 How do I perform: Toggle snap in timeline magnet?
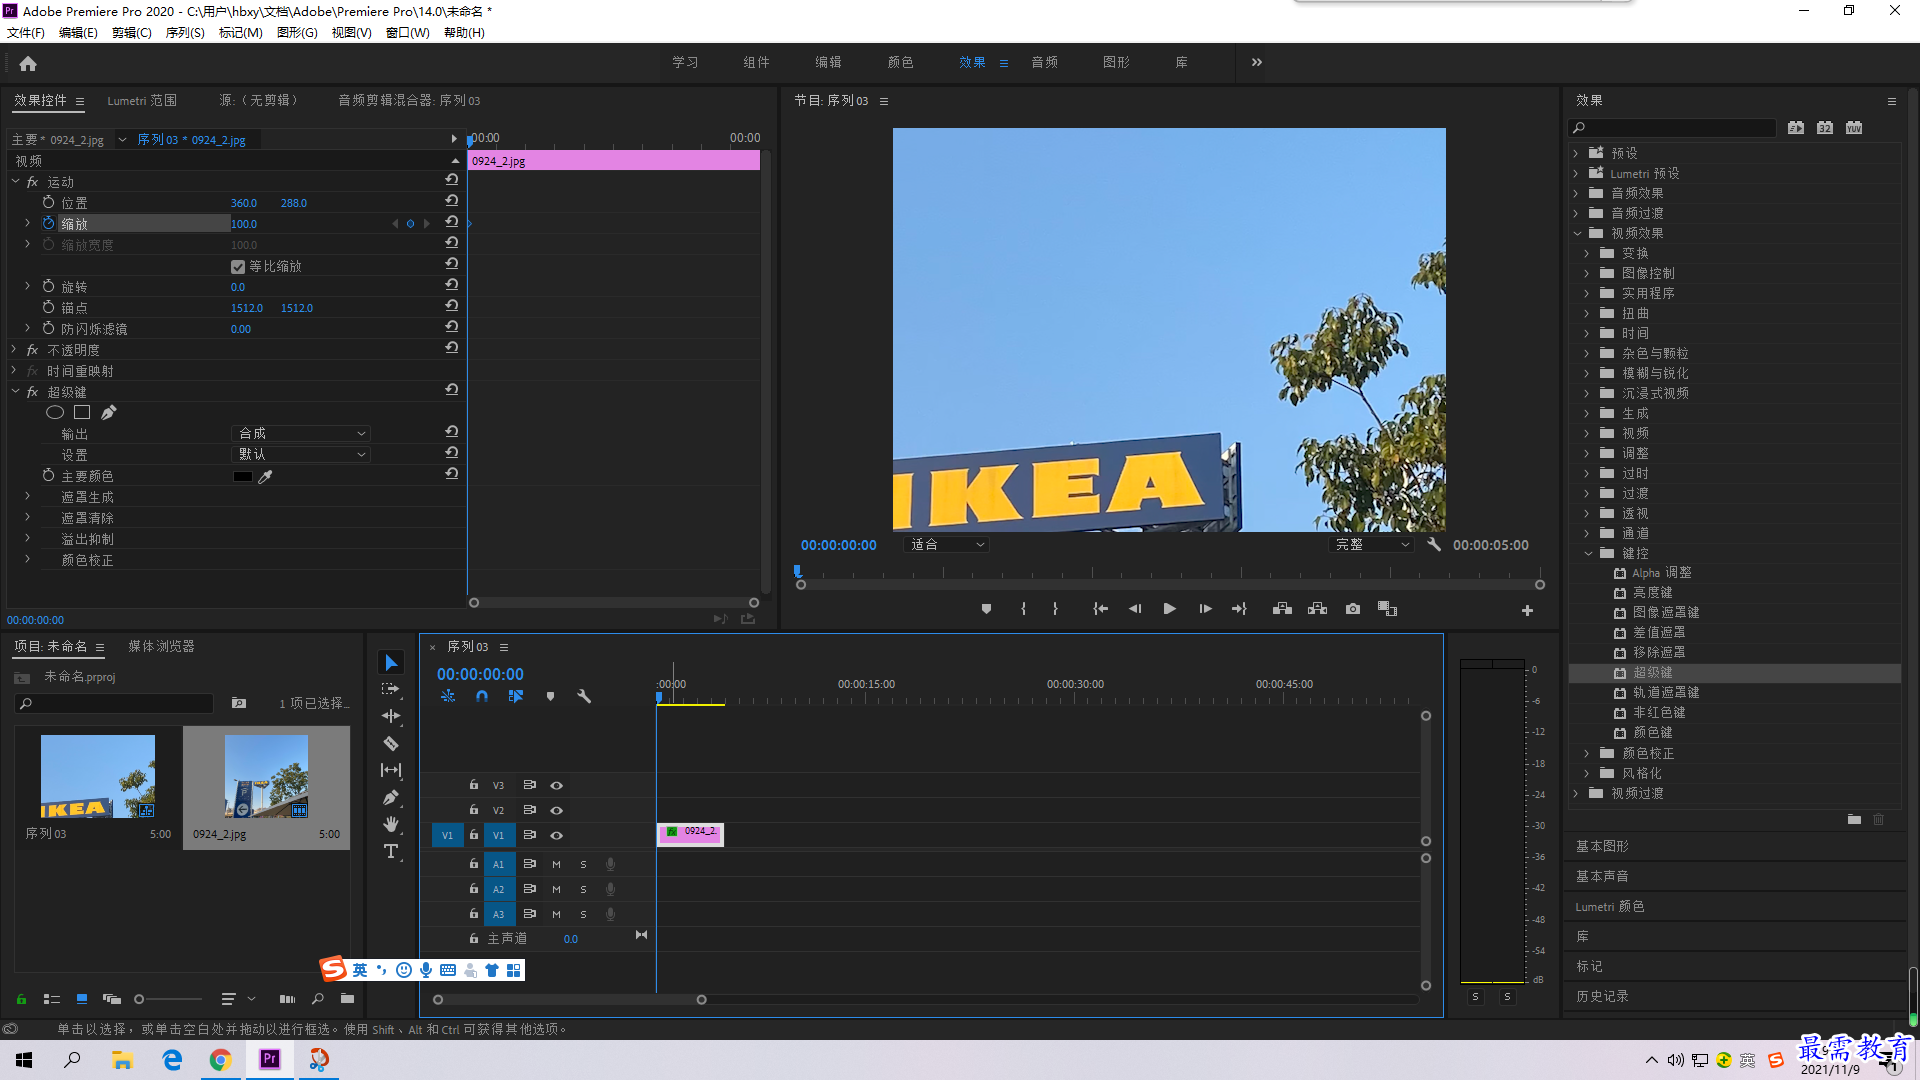(x=482, y=696)
